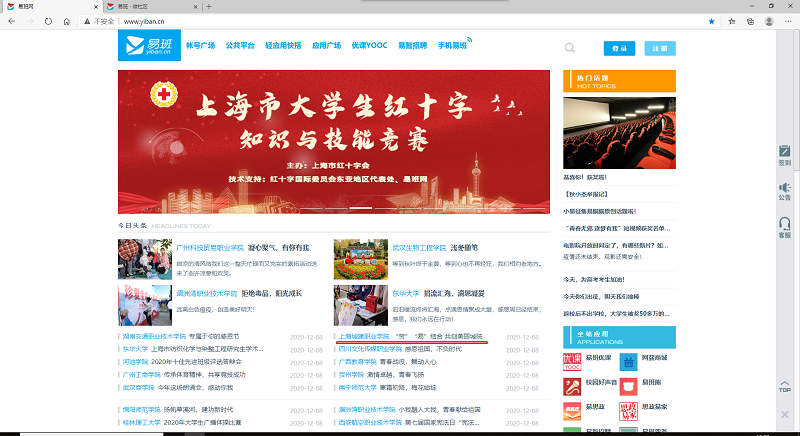Open the 客服 headset support icon
Viewport: 800px width, 436px height.
pos(784,227)
